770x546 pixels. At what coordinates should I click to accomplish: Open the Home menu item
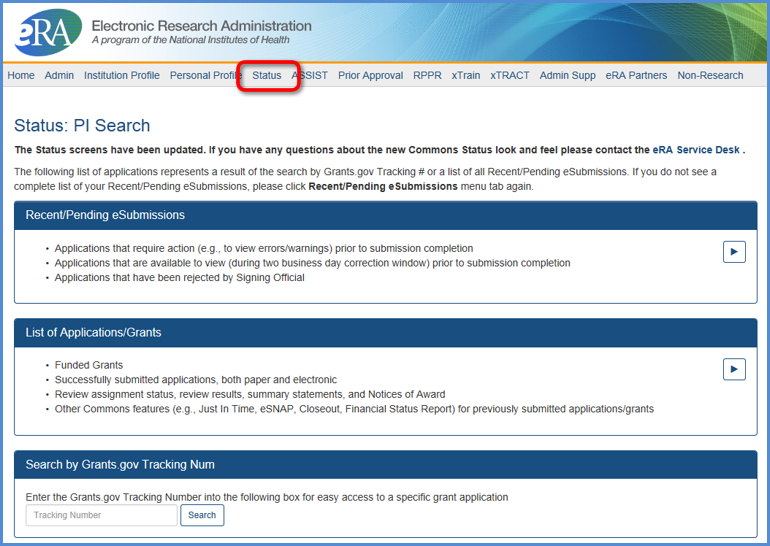tap(21, 75)
